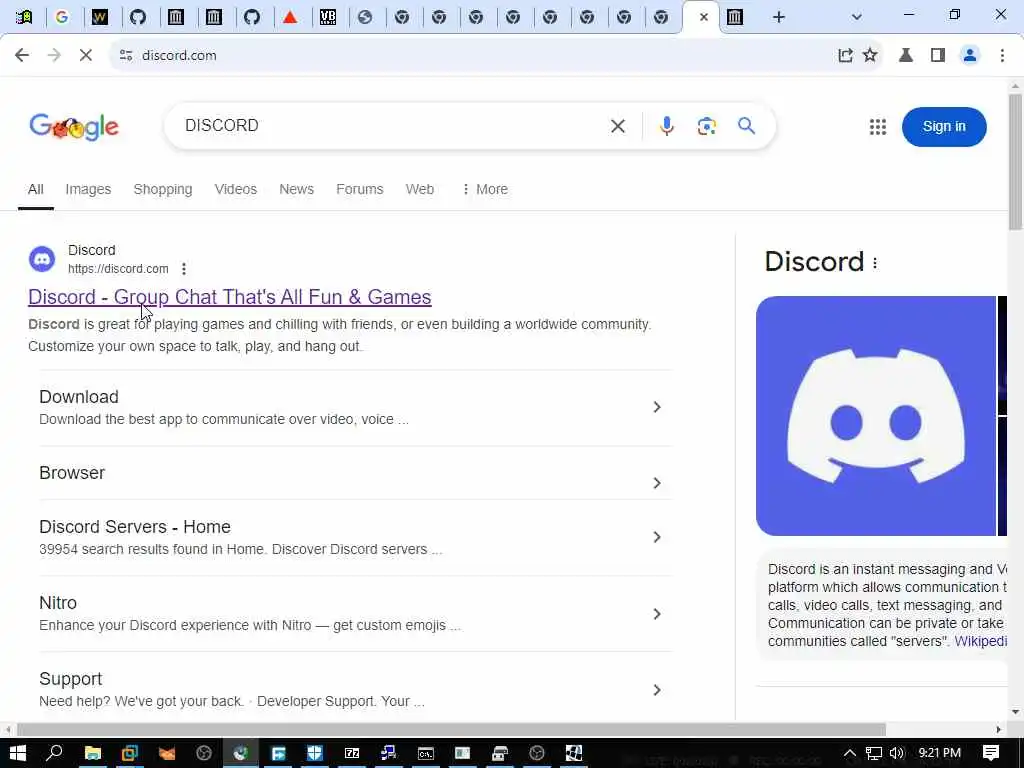
Task: Select the Forums search tab
Action: coord(360,189)
